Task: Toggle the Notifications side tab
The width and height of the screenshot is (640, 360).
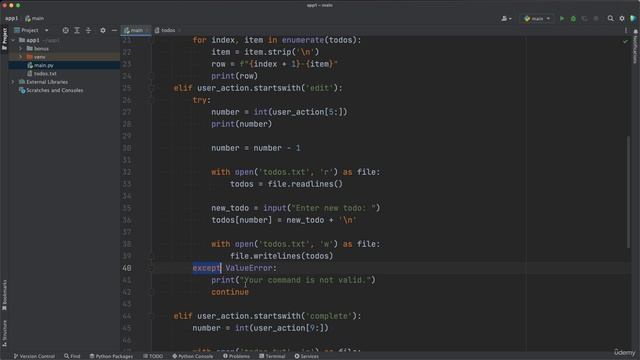Action: pos(635,46)
